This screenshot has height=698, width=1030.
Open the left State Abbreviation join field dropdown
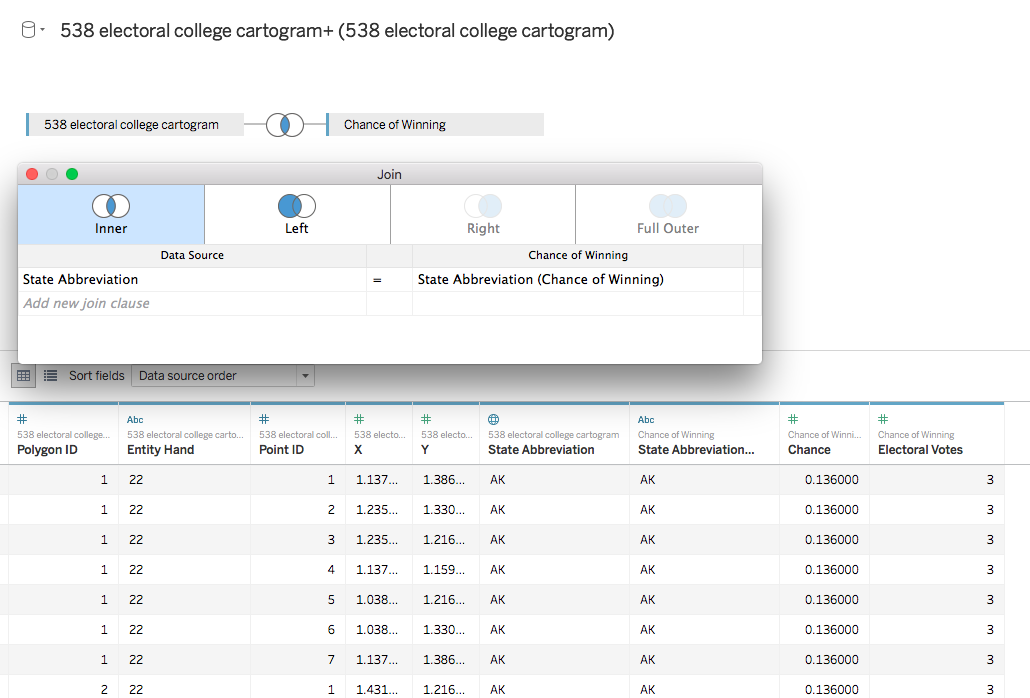190,280
